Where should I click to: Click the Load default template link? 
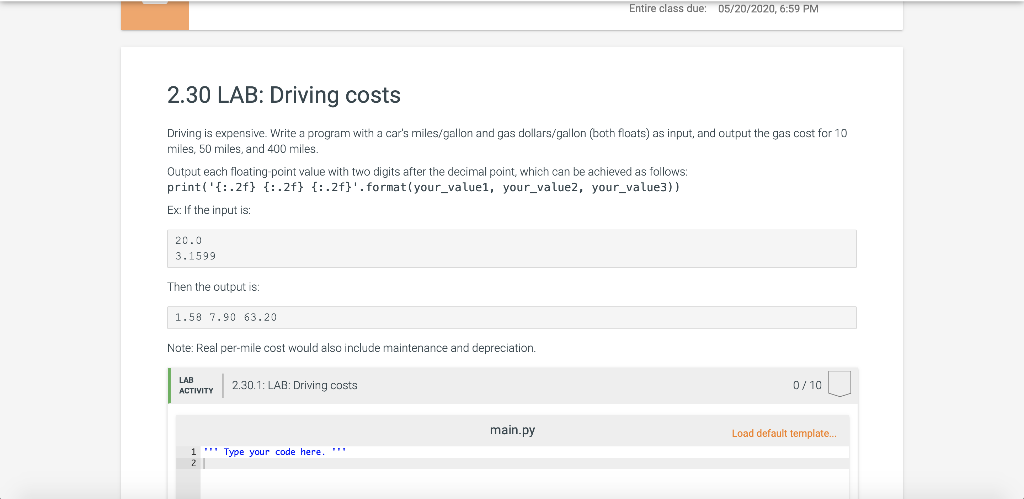784,434
